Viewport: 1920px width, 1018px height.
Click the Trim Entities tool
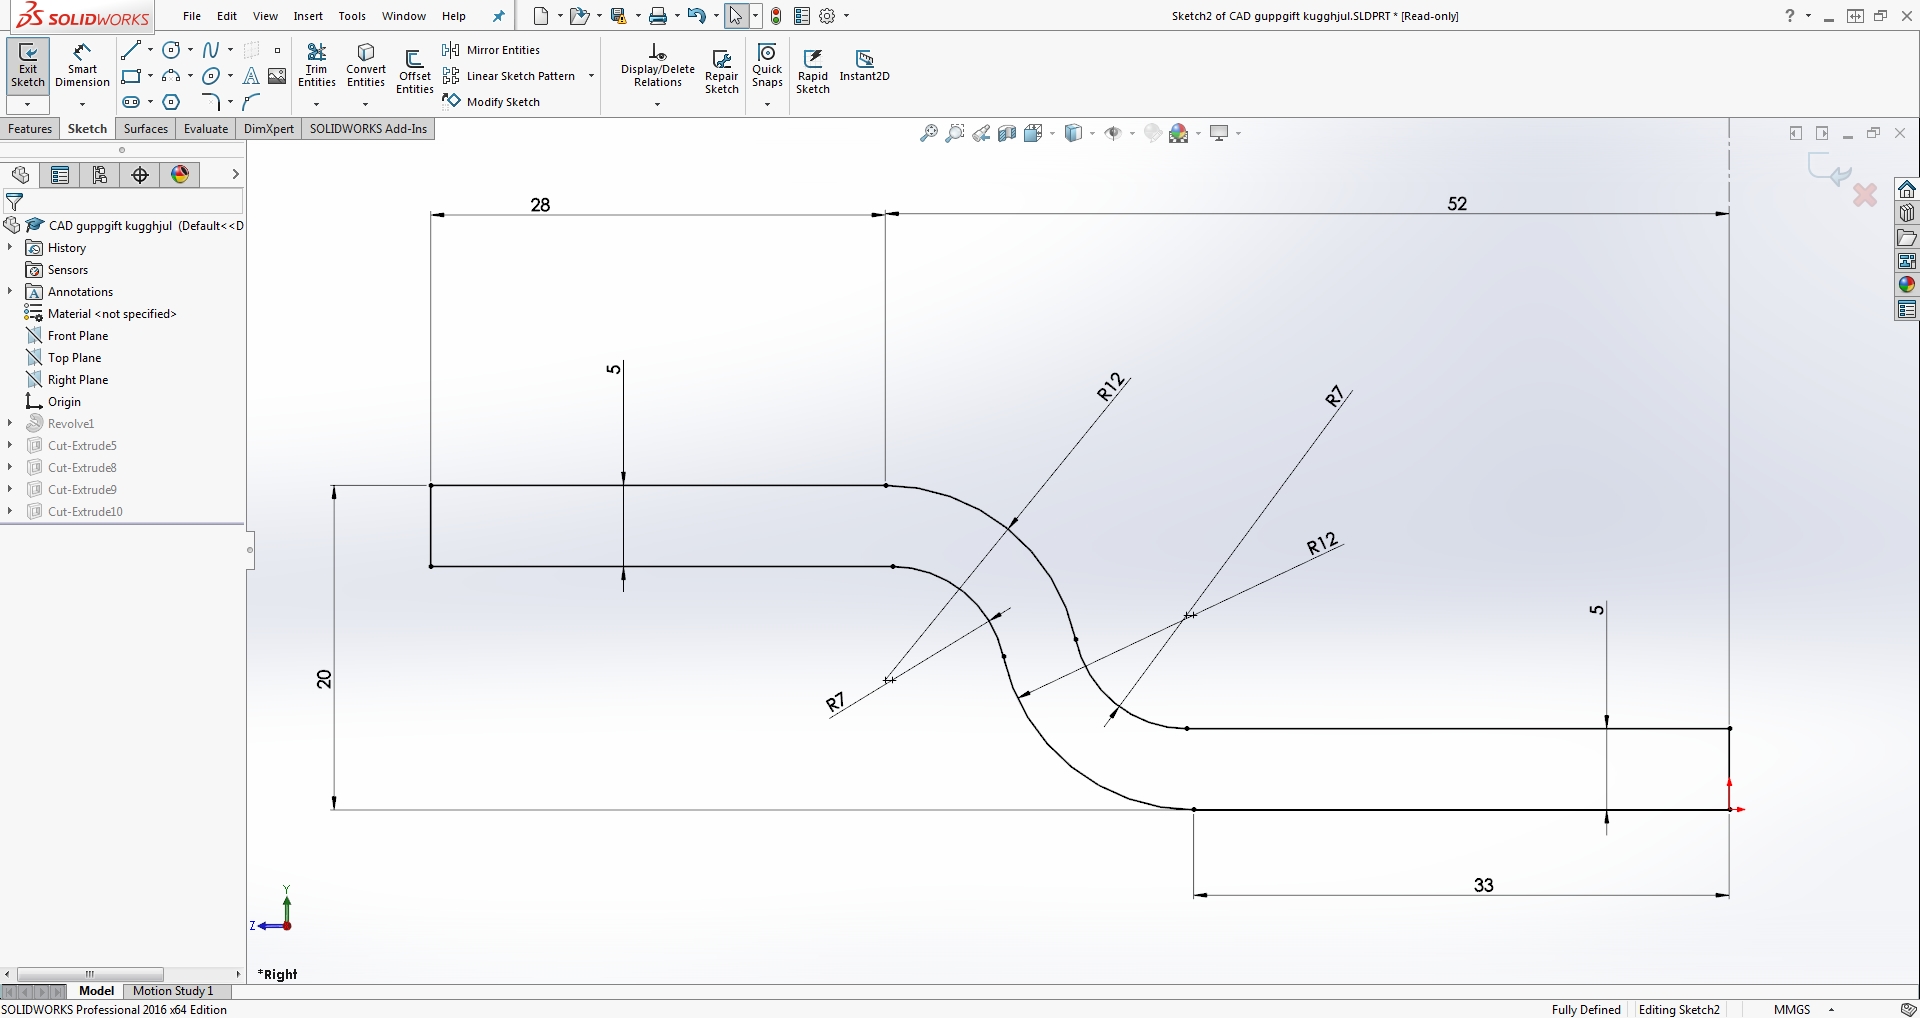coord(316,66)
